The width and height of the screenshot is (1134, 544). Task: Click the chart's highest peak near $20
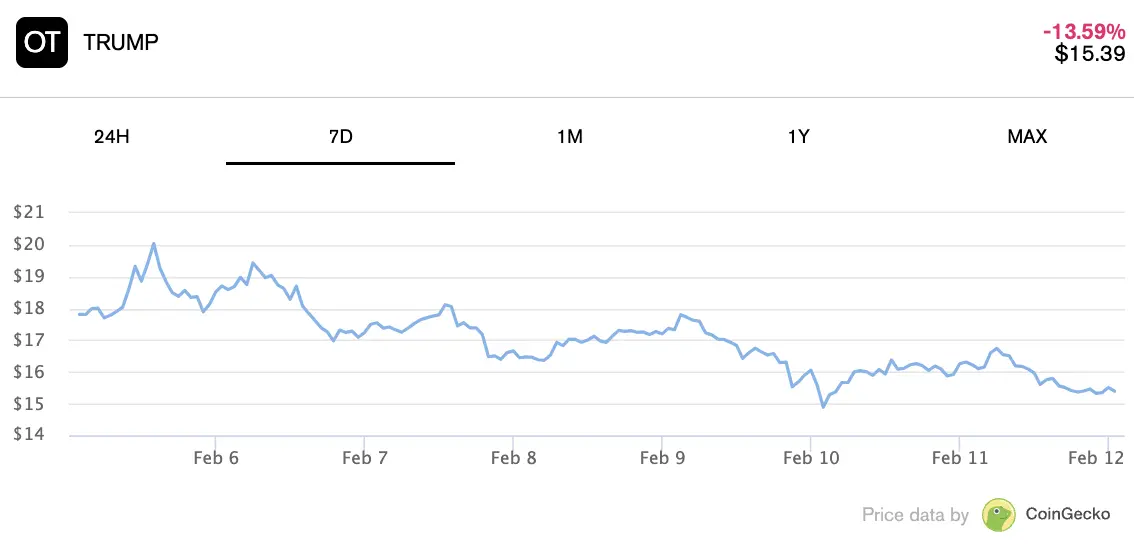(x=154, y=243)
